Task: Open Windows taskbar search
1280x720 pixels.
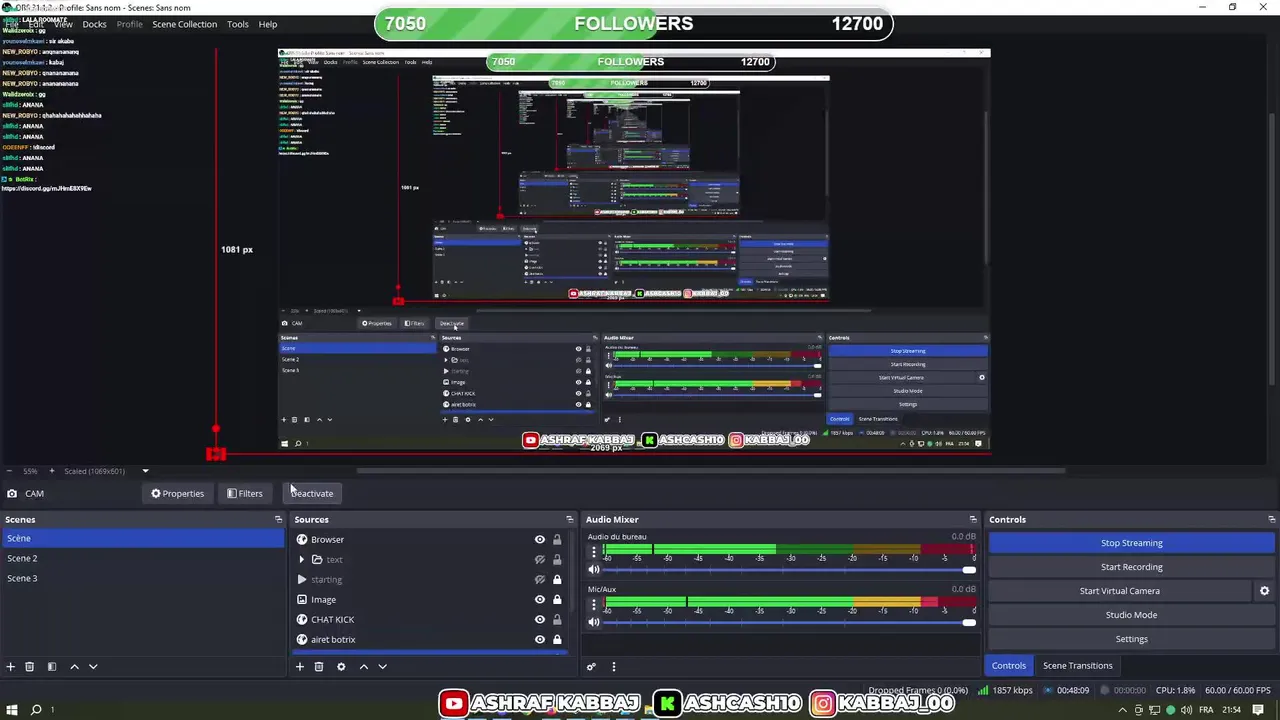Action: 36,710
